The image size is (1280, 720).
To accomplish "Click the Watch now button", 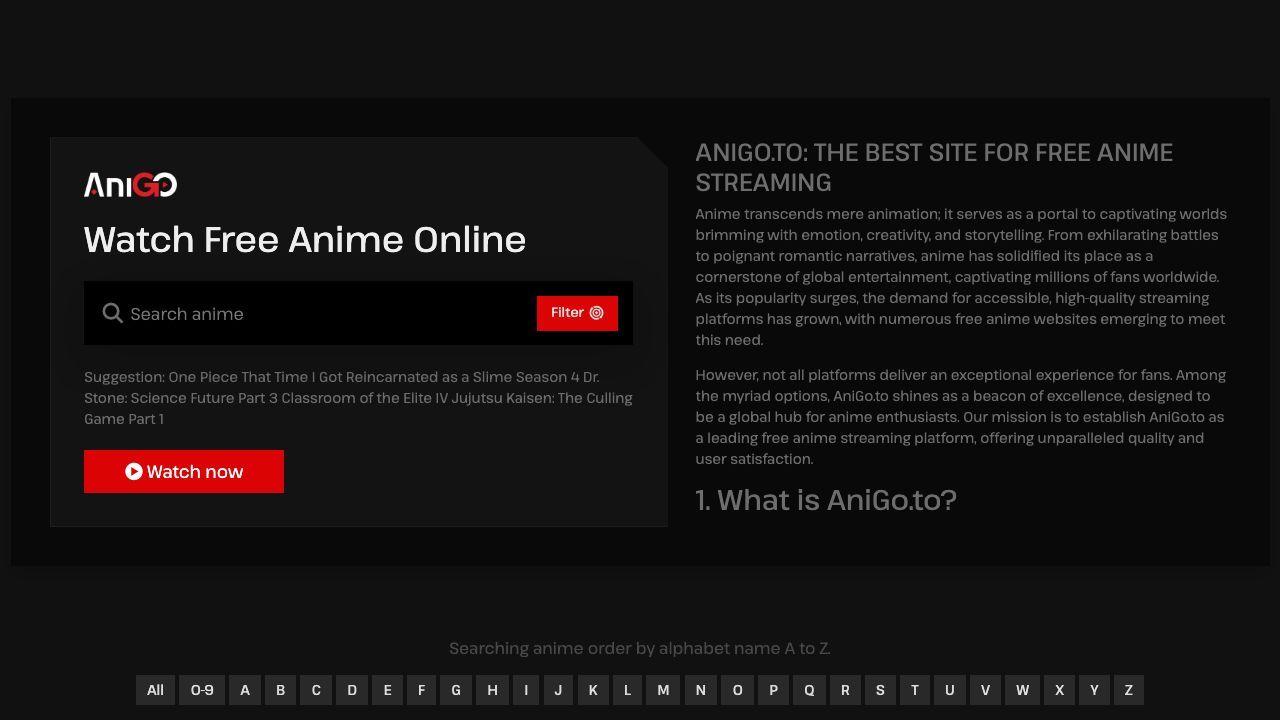I will pos(184,471).
